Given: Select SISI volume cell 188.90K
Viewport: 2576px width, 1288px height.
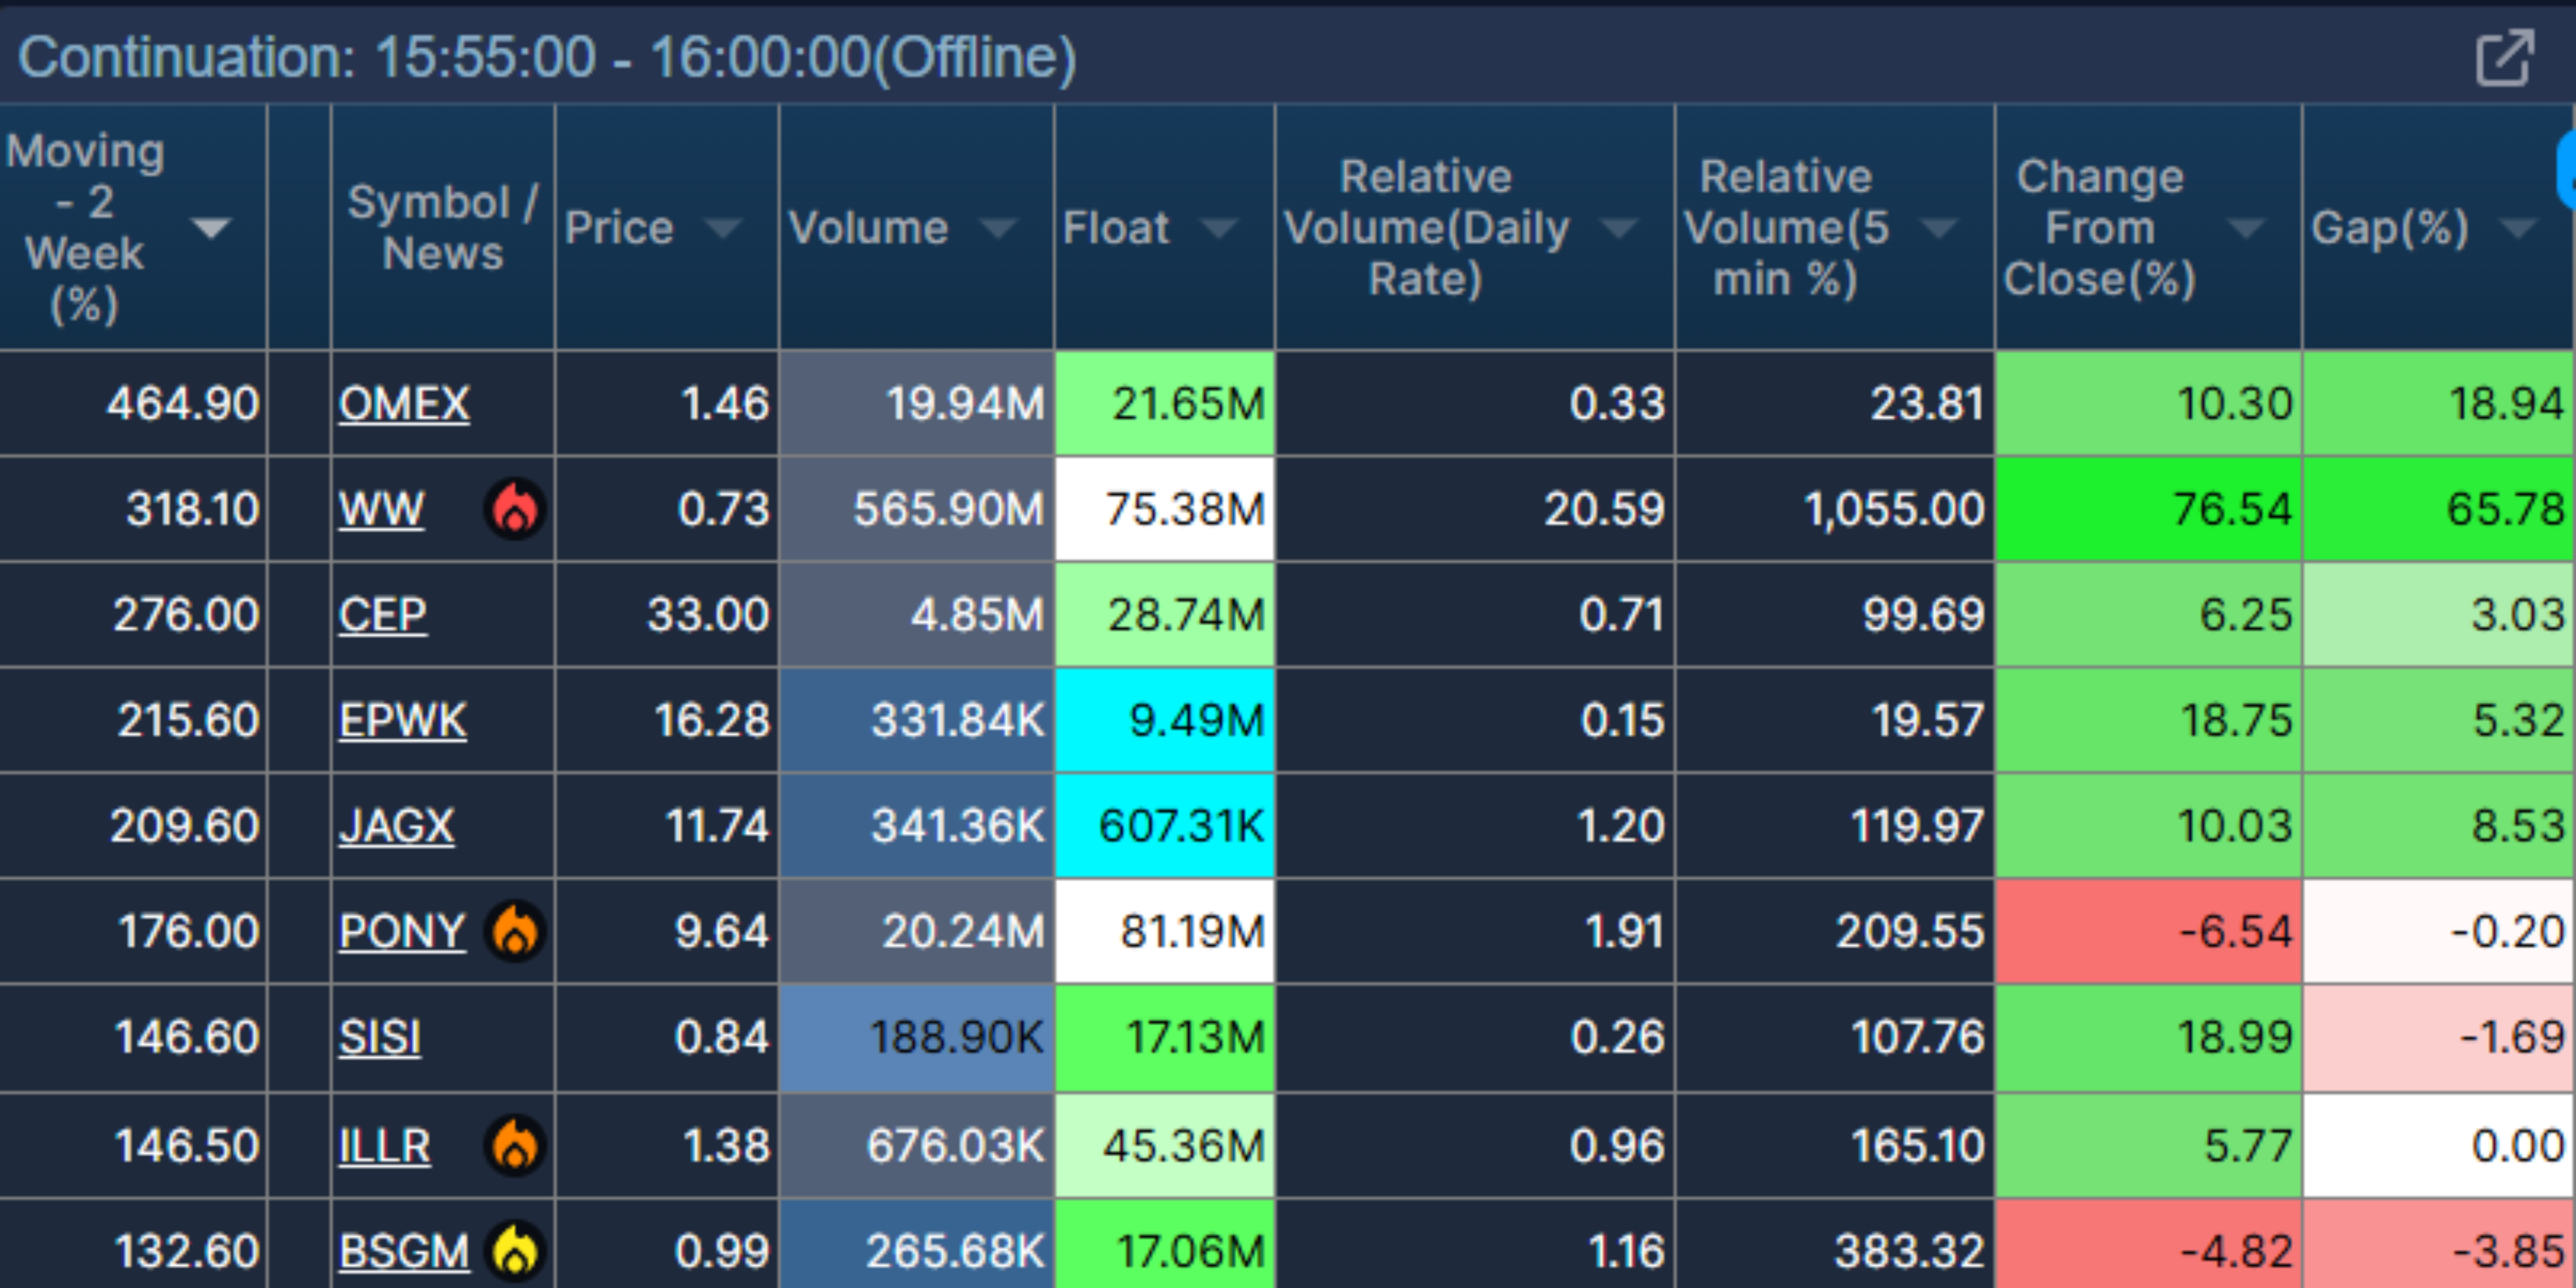Looking at the screenshot, I should 917,1037.
